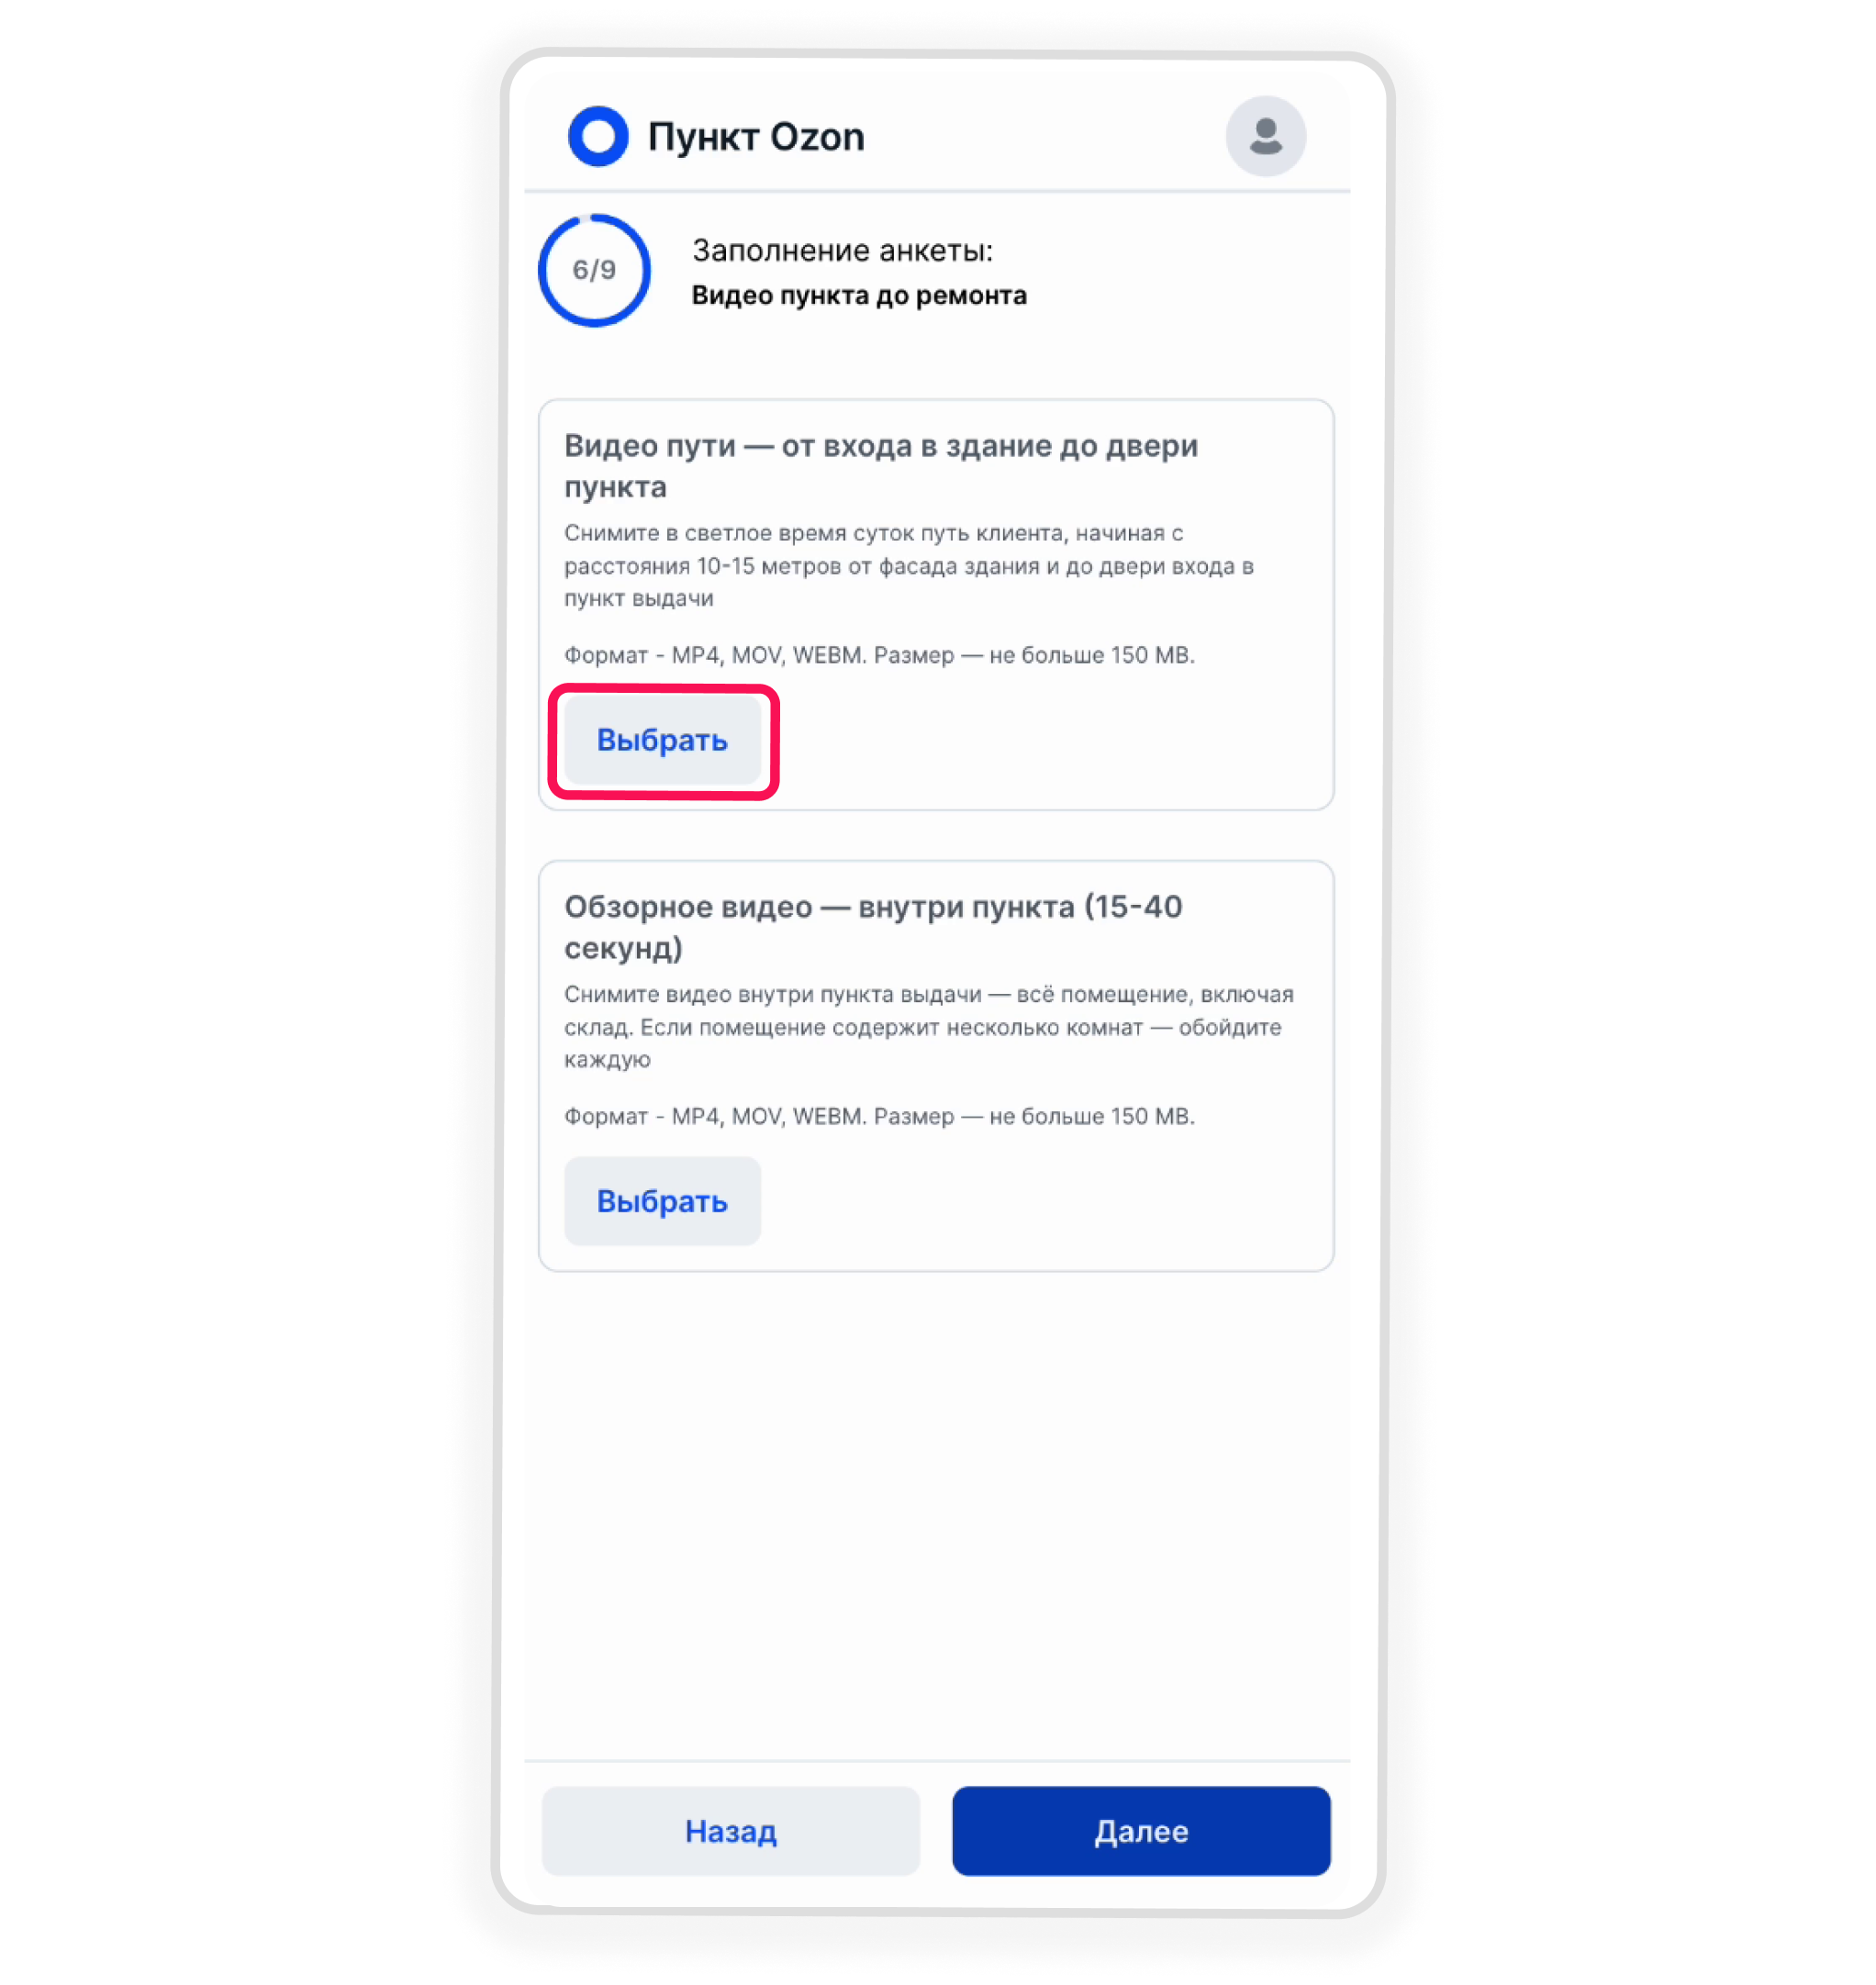Select video file for path-to-entrance section

pos(662,740)
